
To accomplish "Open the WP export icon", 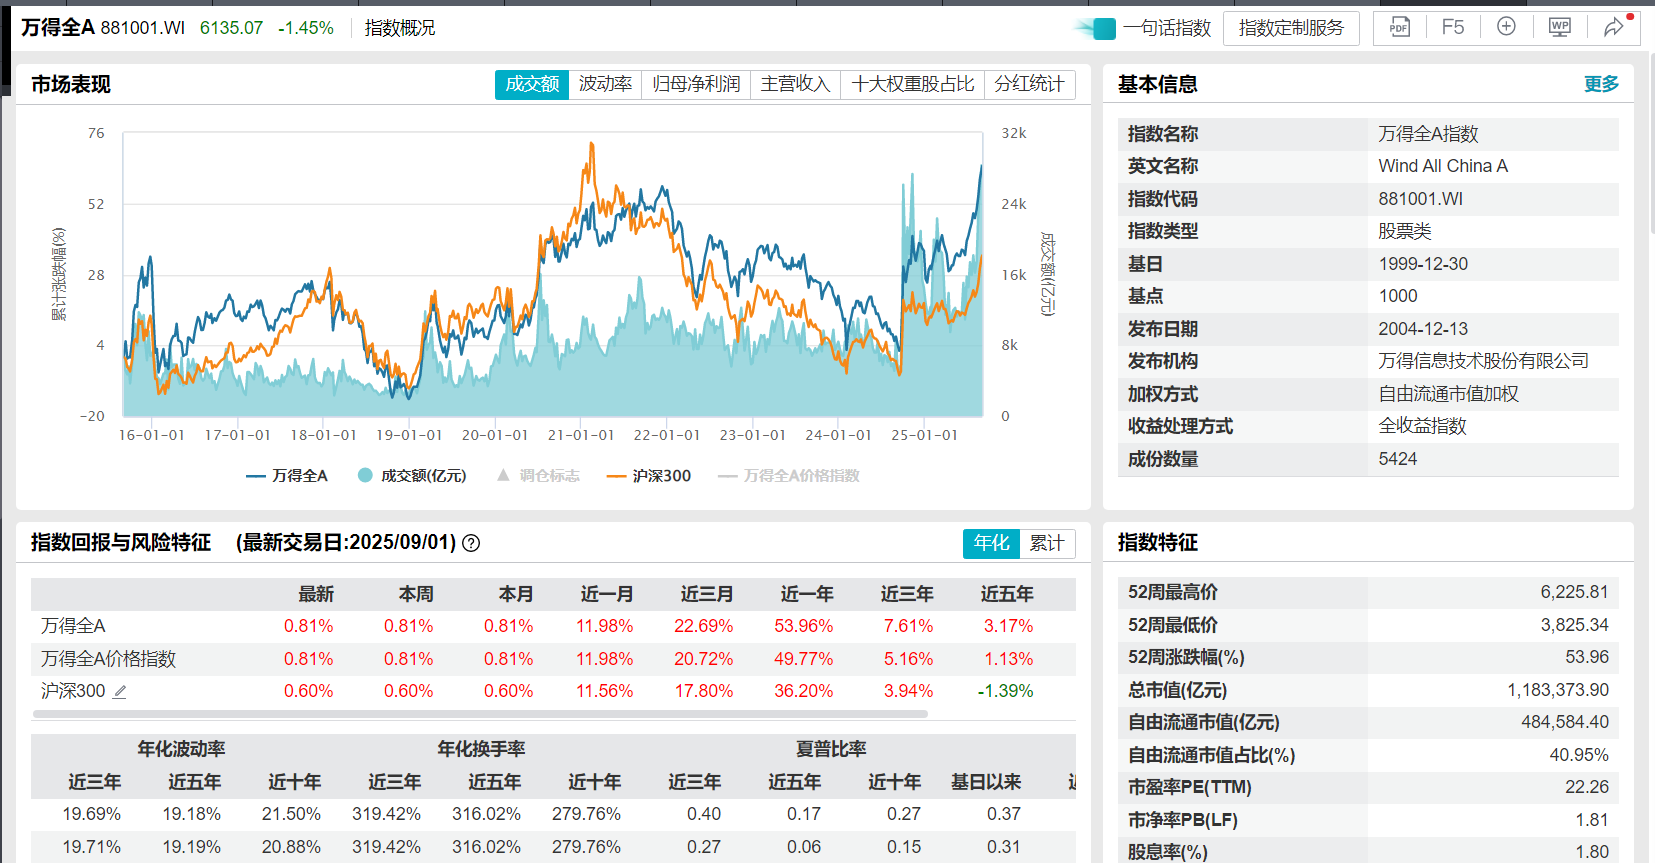I will pos(1559,27).
